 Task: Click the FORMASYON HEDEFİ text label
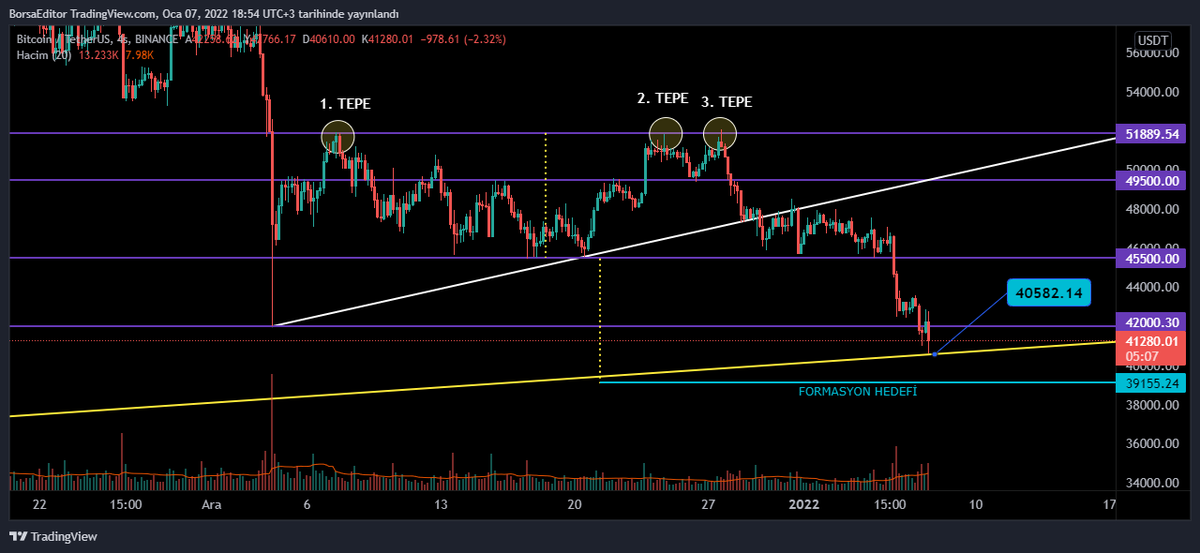(x=857, y=392)
